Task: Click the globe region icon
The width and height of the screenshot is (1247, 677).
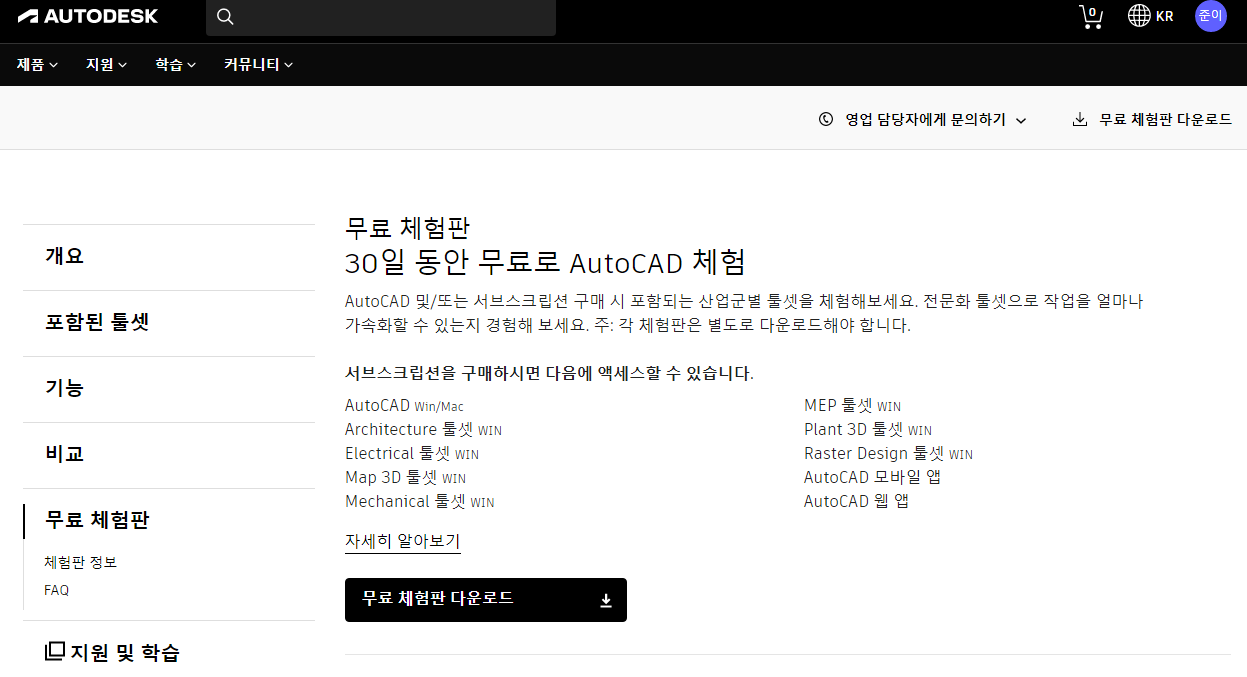Action: [1139, 16]
